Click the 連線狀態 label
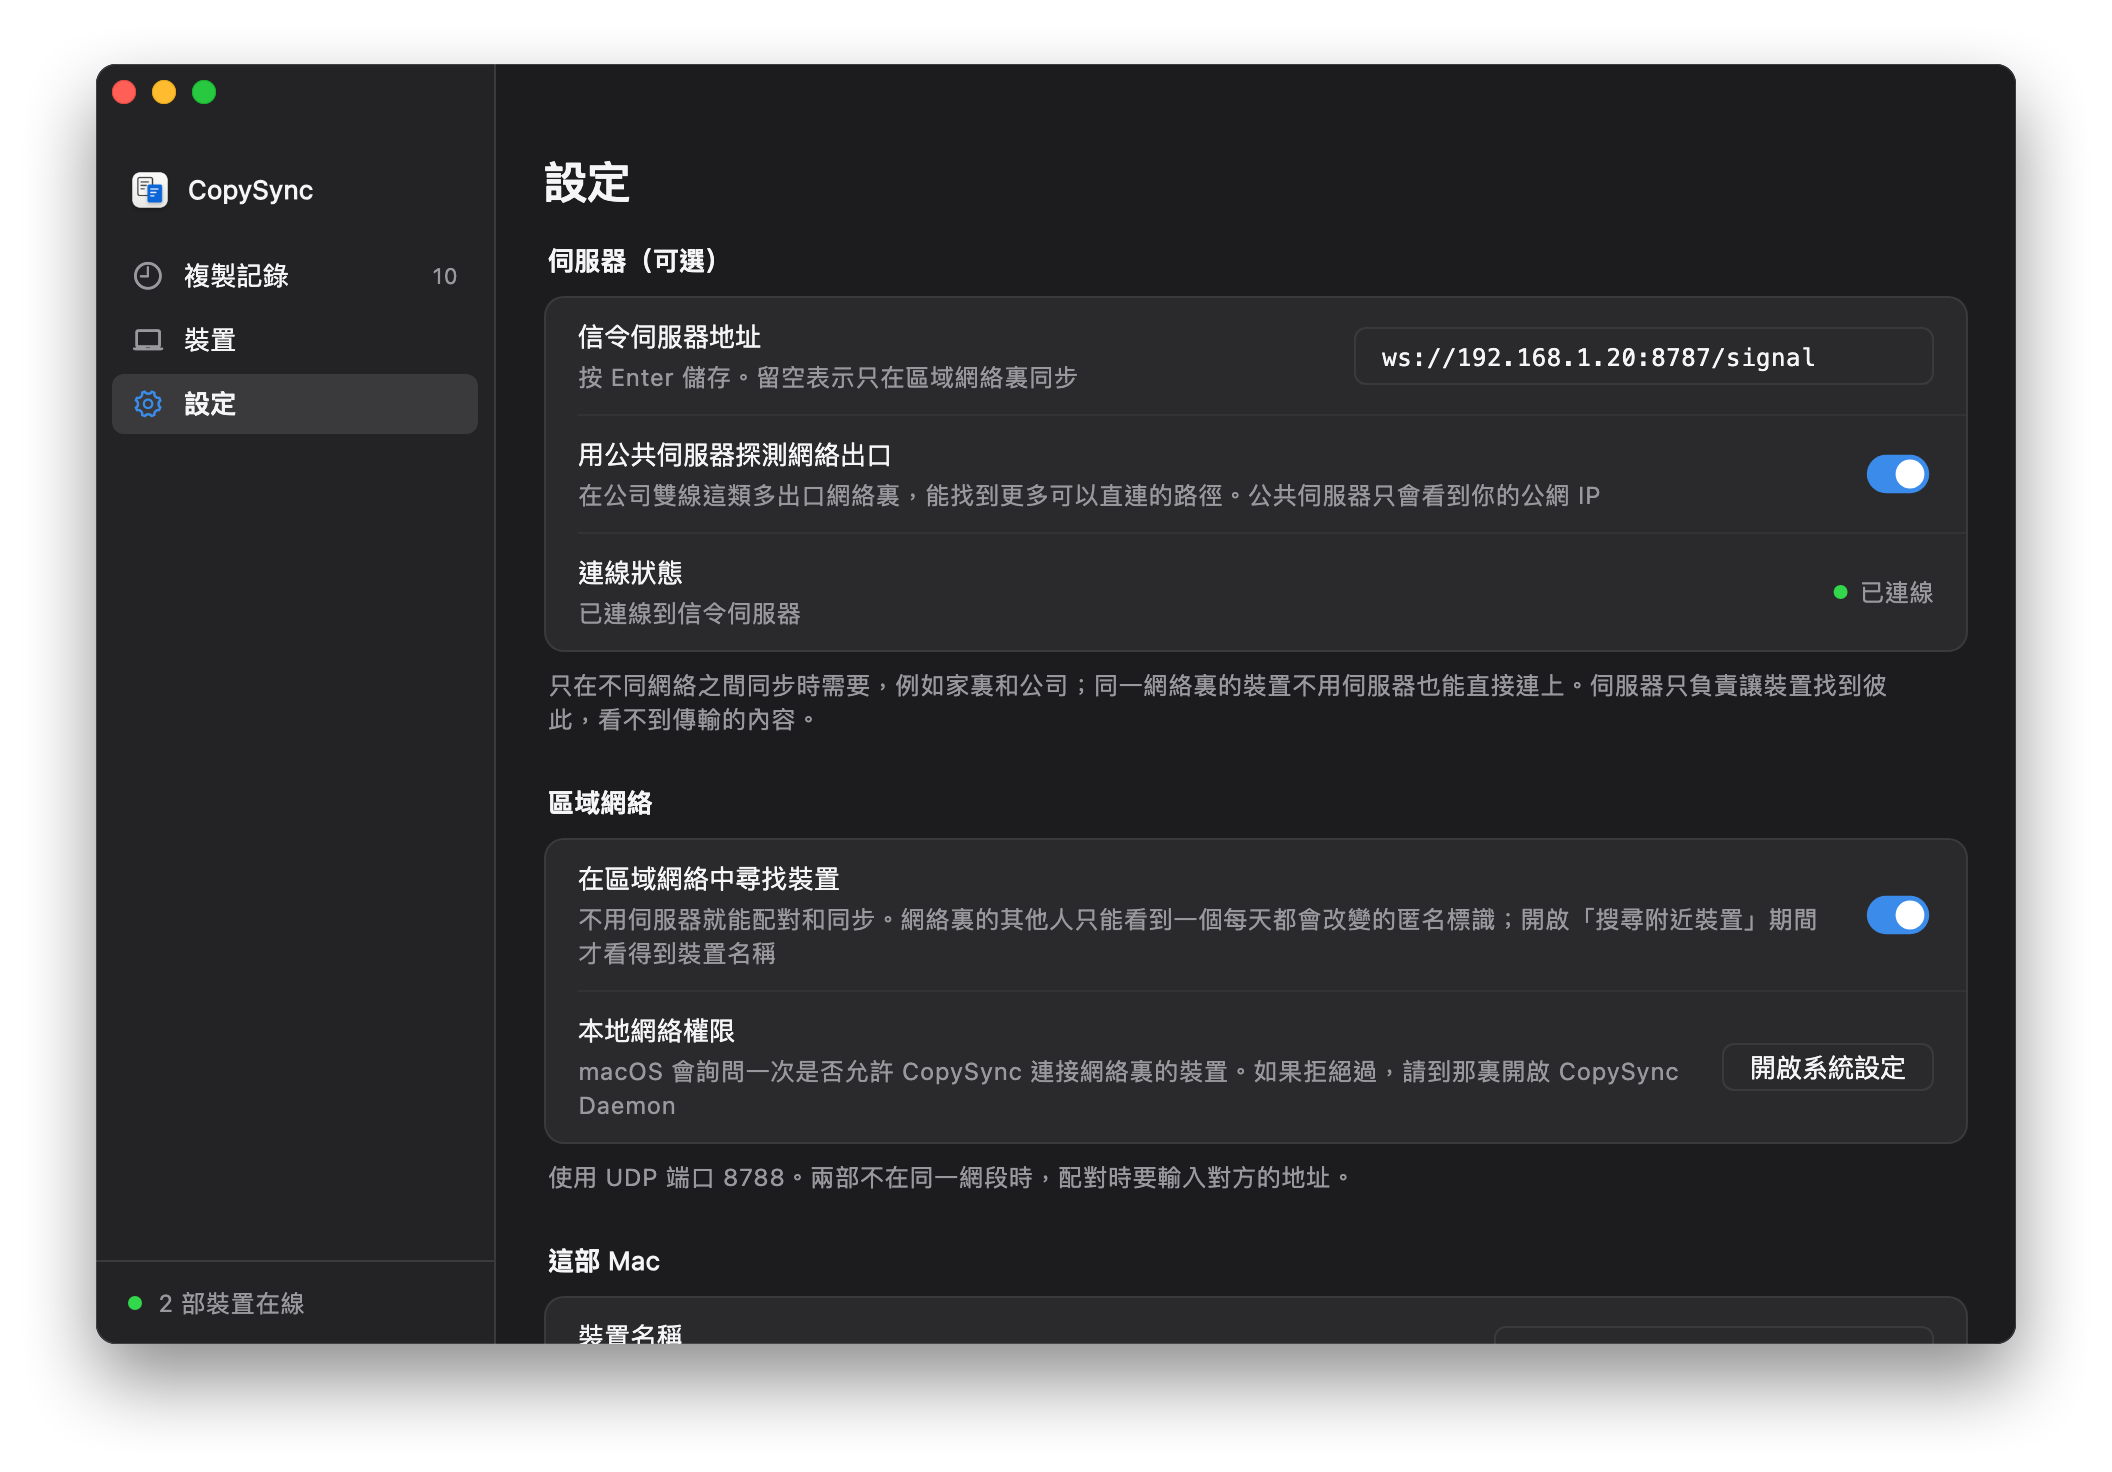Screen dimensions: 2112x1472 pyautogui.click(x=630, y=573)
